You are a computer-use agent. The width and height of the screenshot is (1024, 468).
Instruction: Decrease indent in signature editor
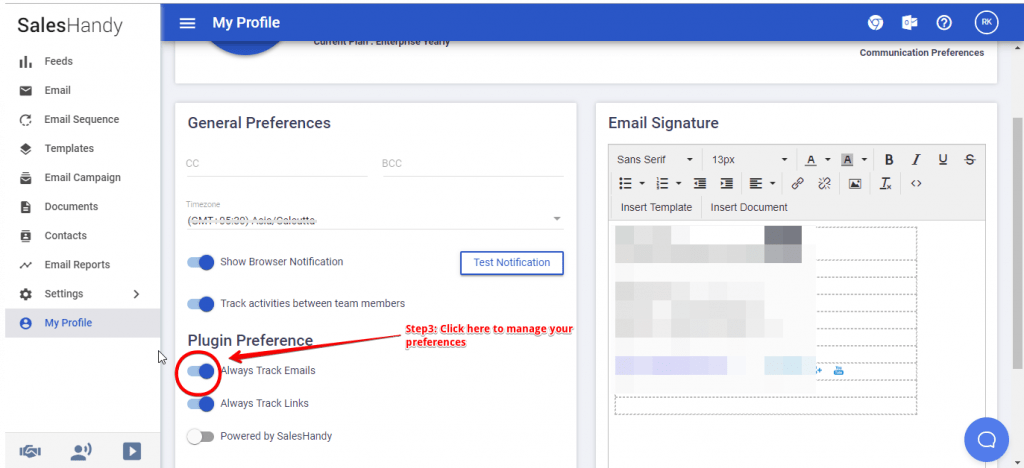[x=700, y=184]
